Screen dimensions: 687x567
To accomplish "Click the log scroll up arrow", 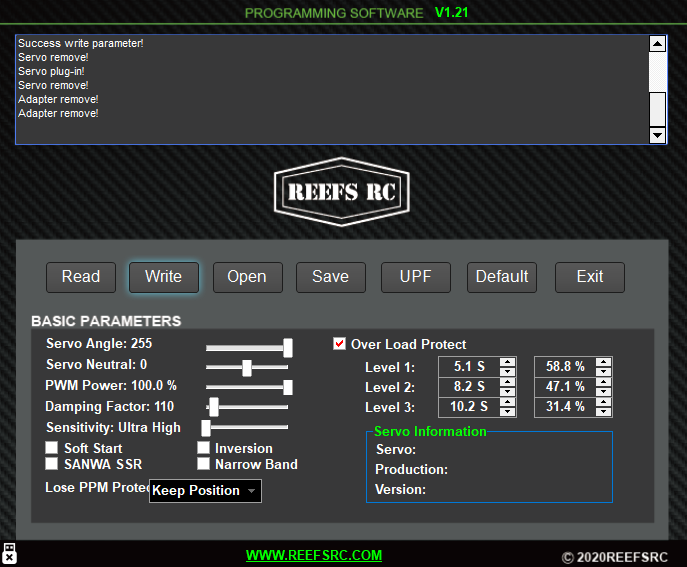I will pyautogui.click(x=657, y=43).
